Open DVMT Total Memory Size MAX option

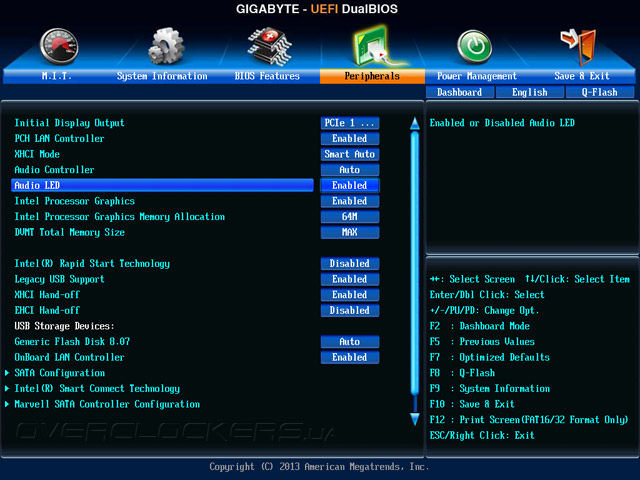pyautogui.click(x=350, y=232)
